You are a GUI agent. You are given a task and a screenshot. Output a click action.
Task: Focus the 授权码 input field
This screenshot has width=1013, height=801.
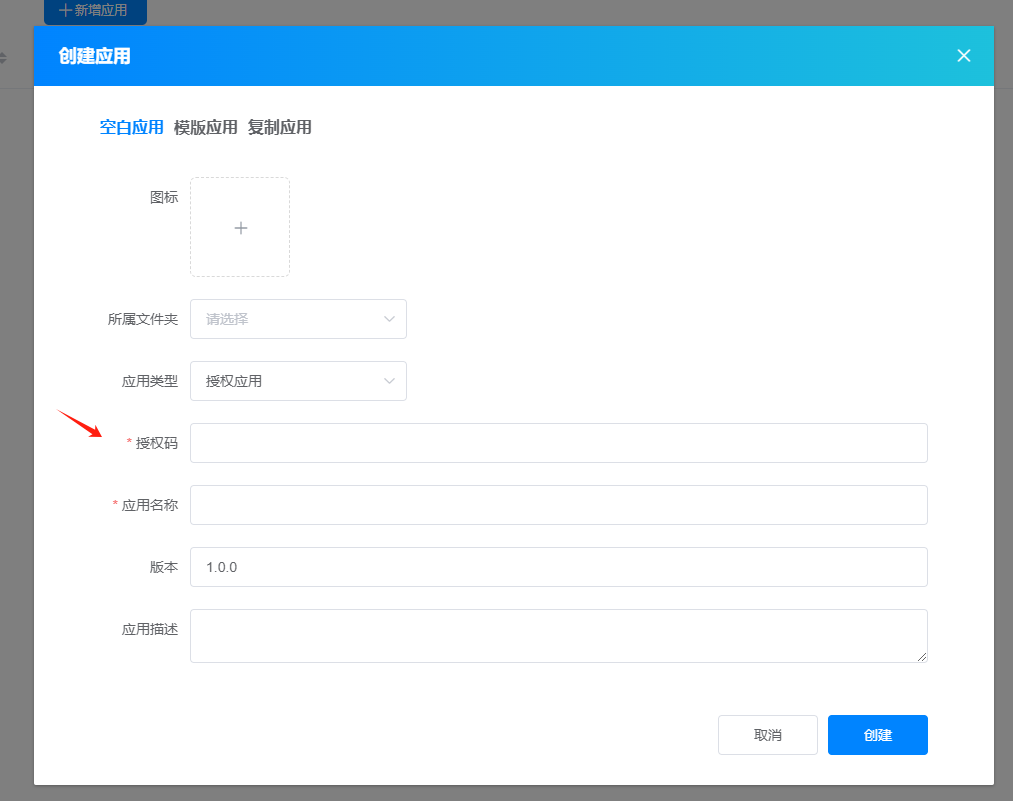[x=559, y=443]
